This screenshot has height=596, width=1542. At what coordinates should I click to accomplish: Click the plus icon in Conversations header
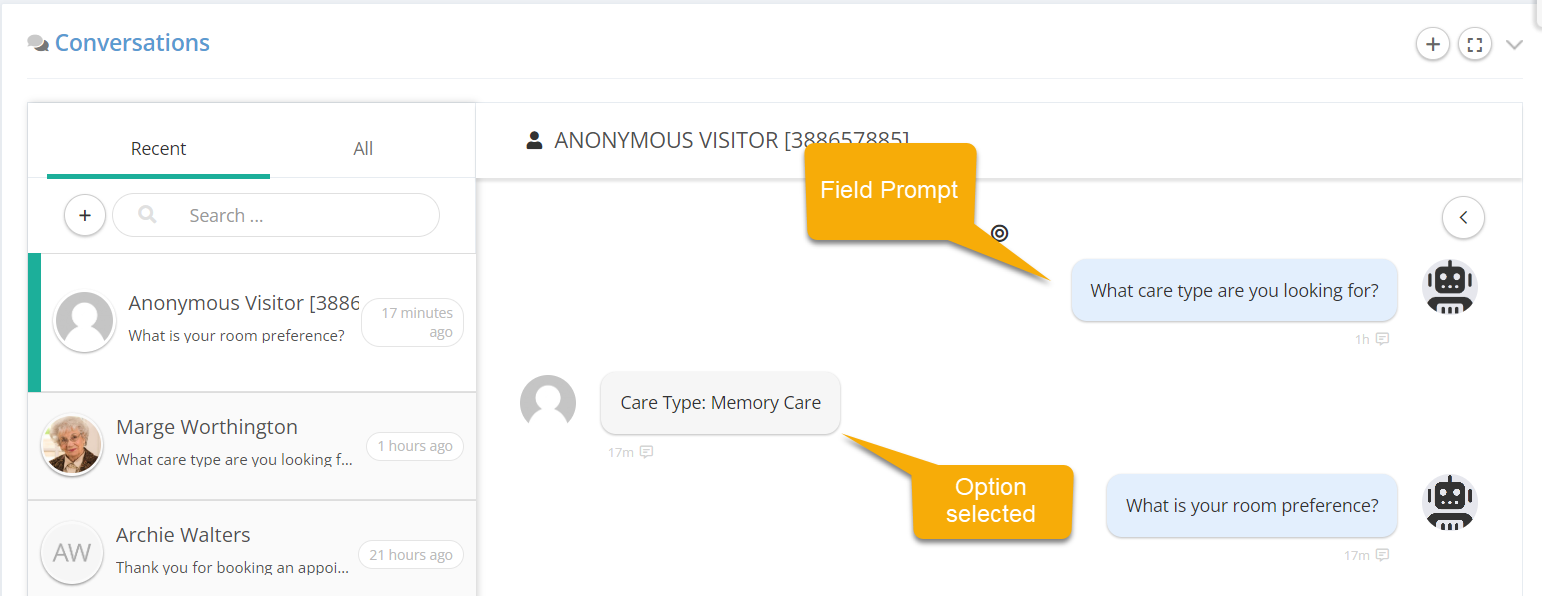click(x=1433, y=44)
